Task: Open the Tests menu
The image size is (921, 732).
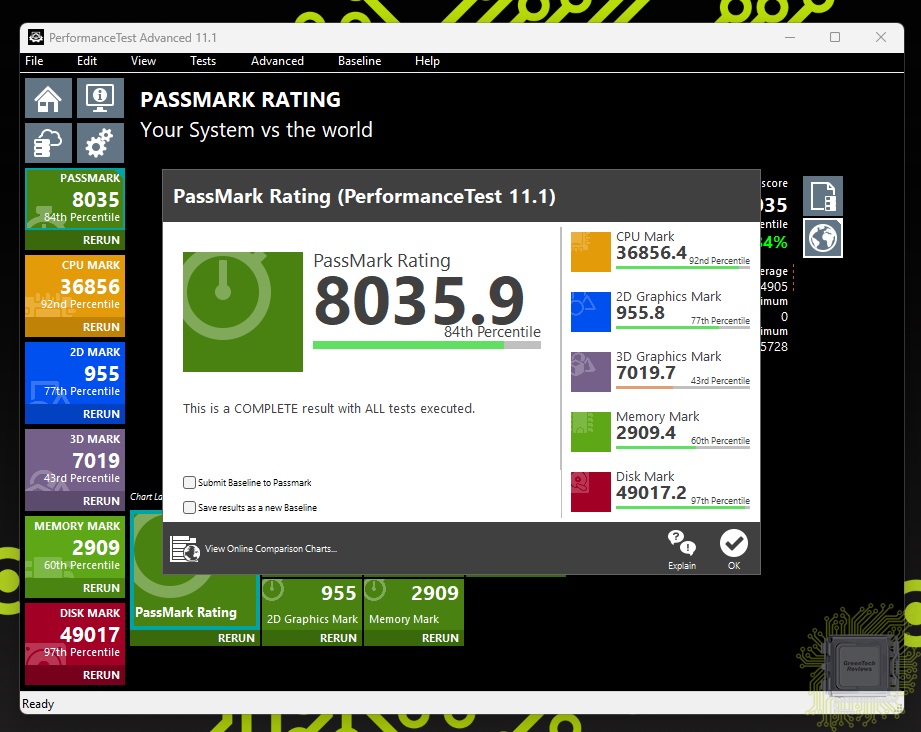Action: tap(203, 61)
